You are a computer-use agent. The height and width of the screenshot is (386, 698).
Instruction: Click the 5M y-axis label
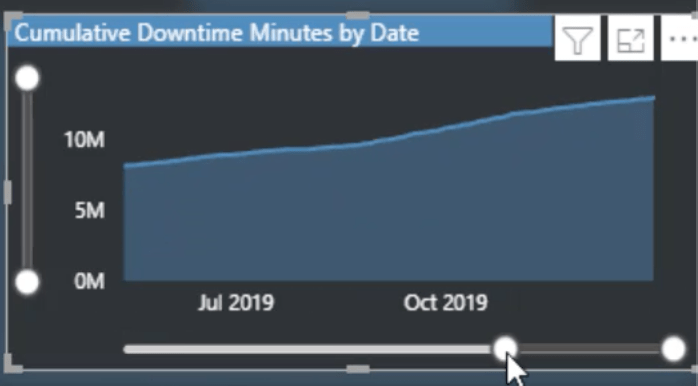[90, 210]
